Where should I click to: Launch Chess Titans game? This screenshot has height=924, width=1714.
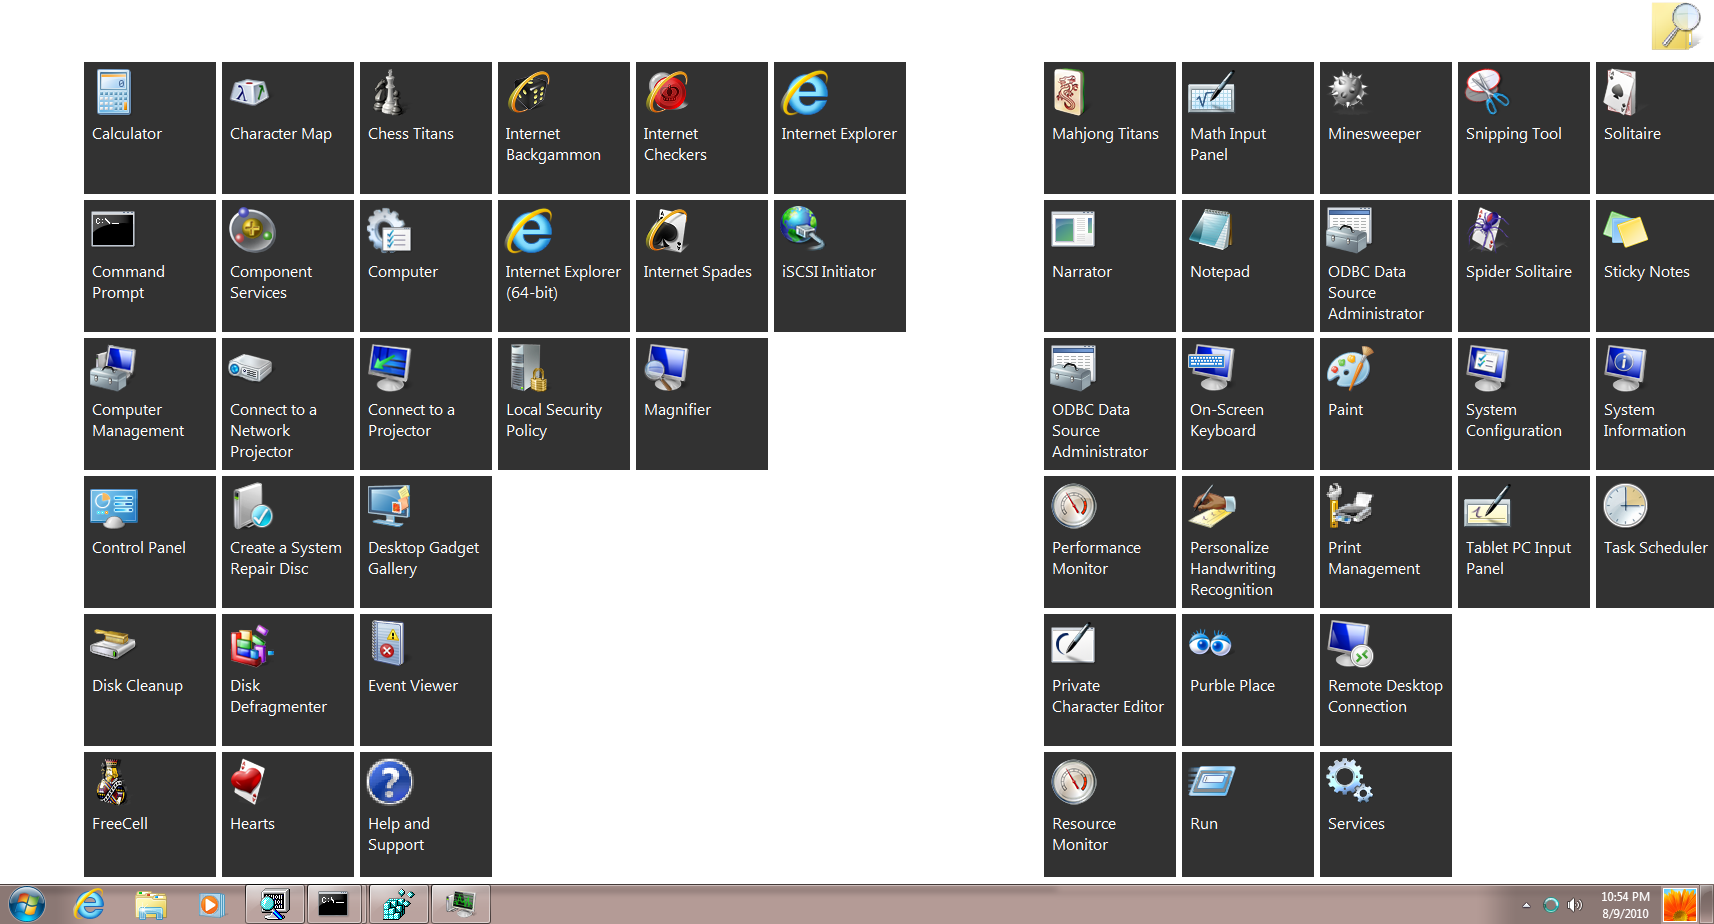425,127
